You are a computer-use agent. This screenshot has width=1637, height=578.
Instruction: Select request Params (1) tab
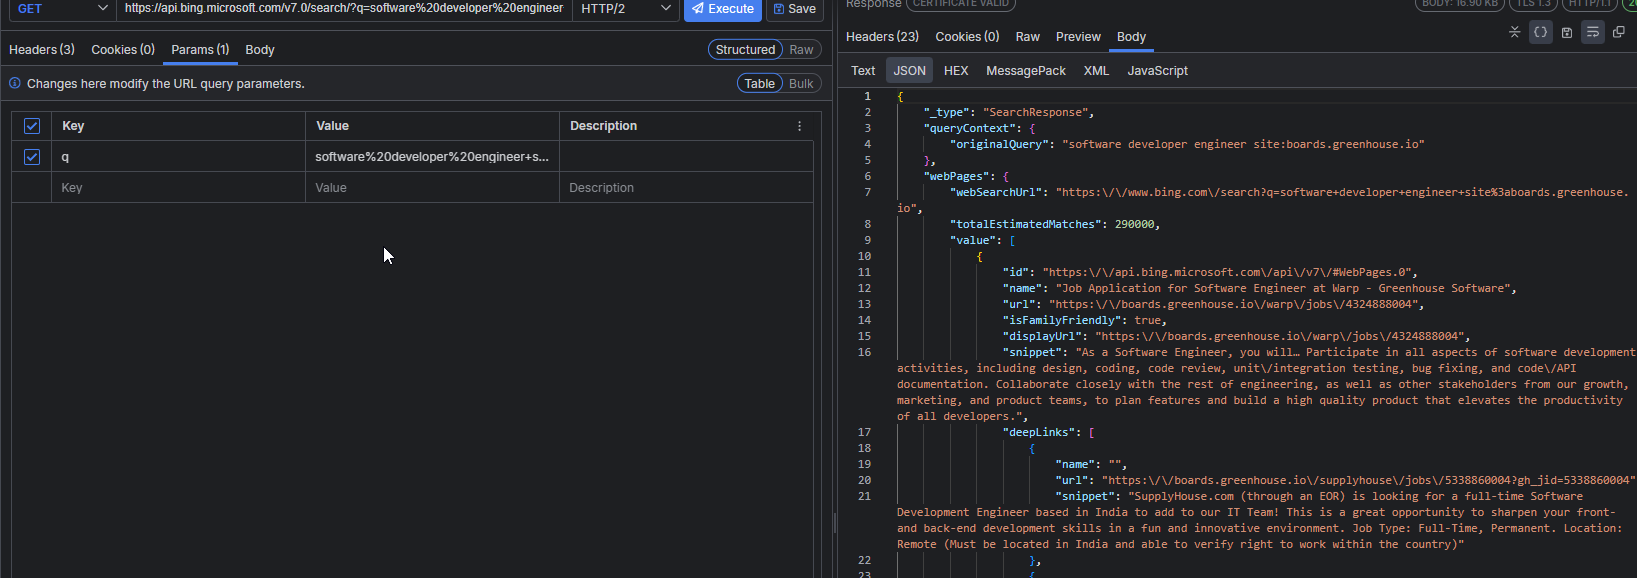click(x=200, y=49)
